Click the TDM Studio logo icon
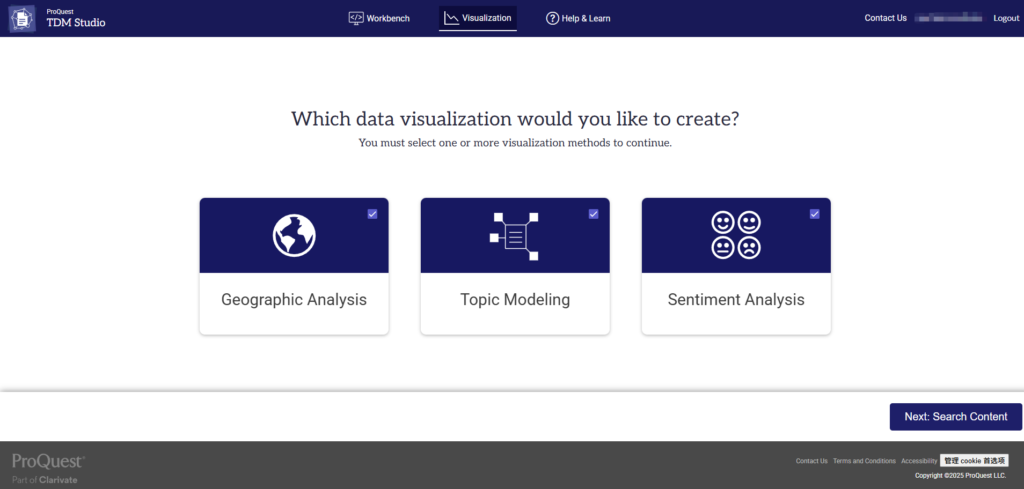The image size is (1024, 489). pyautogui.click(x=22, y=18)
